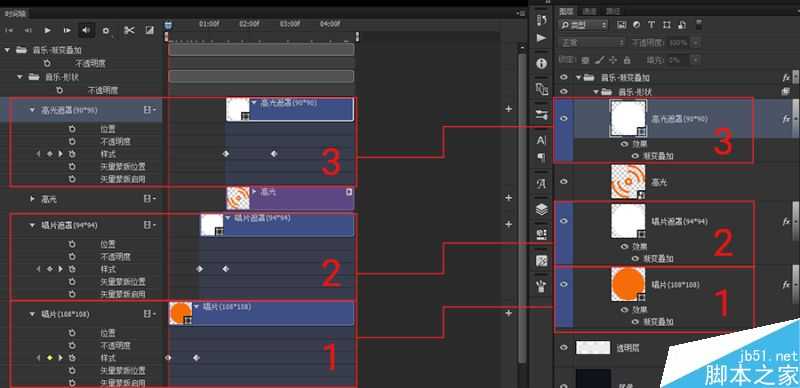Viewport: 800px width, 388px height.
Task: Switch to the 通道 (Channels) tab
Action: coord(590,11)
